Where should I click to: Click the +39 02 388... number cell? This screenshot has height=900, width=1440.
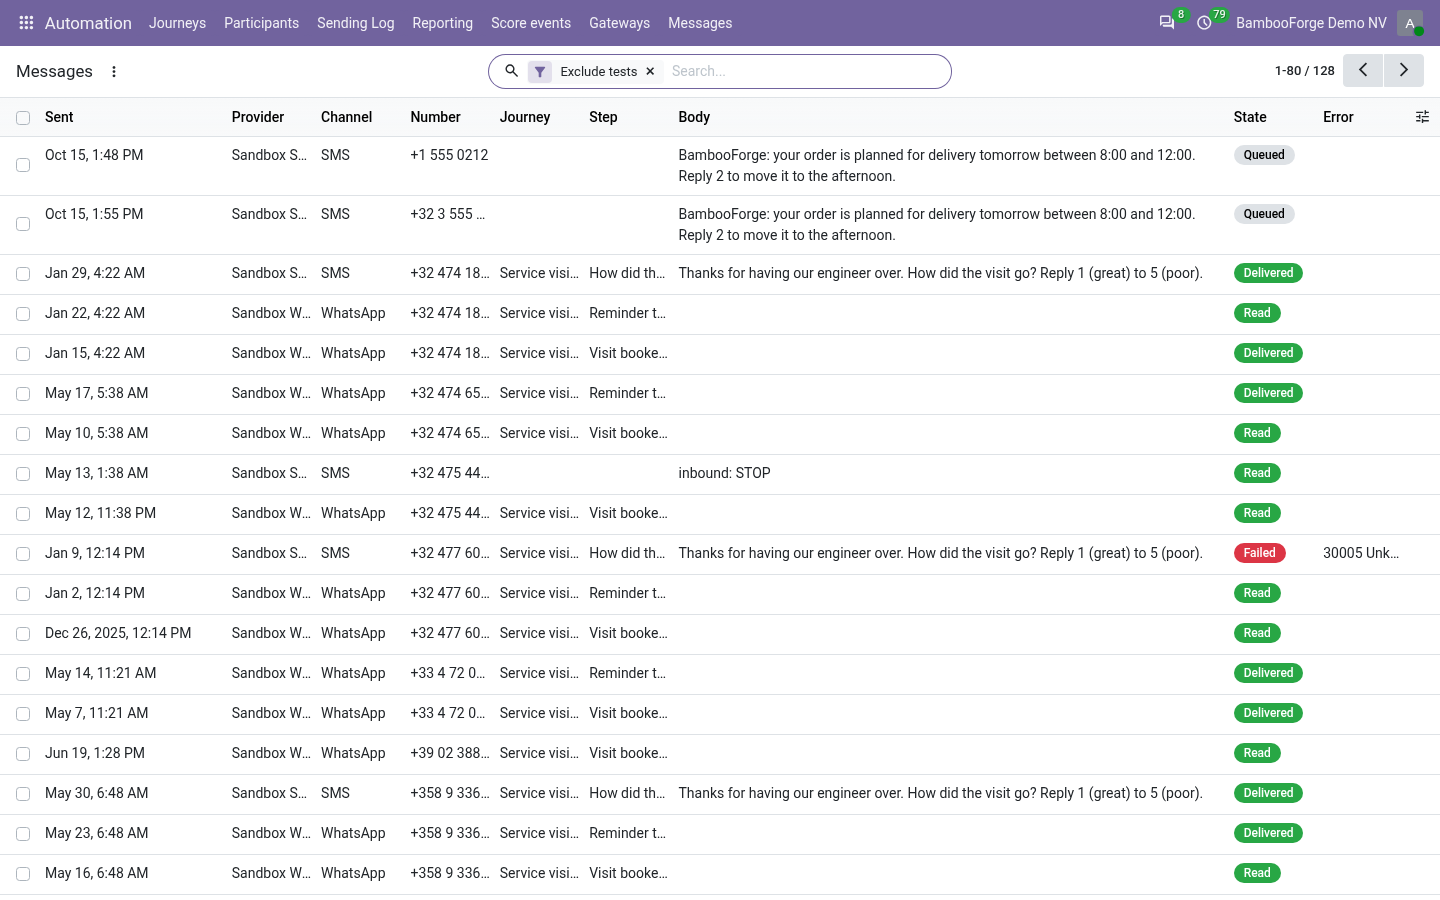tap(450, 753)
